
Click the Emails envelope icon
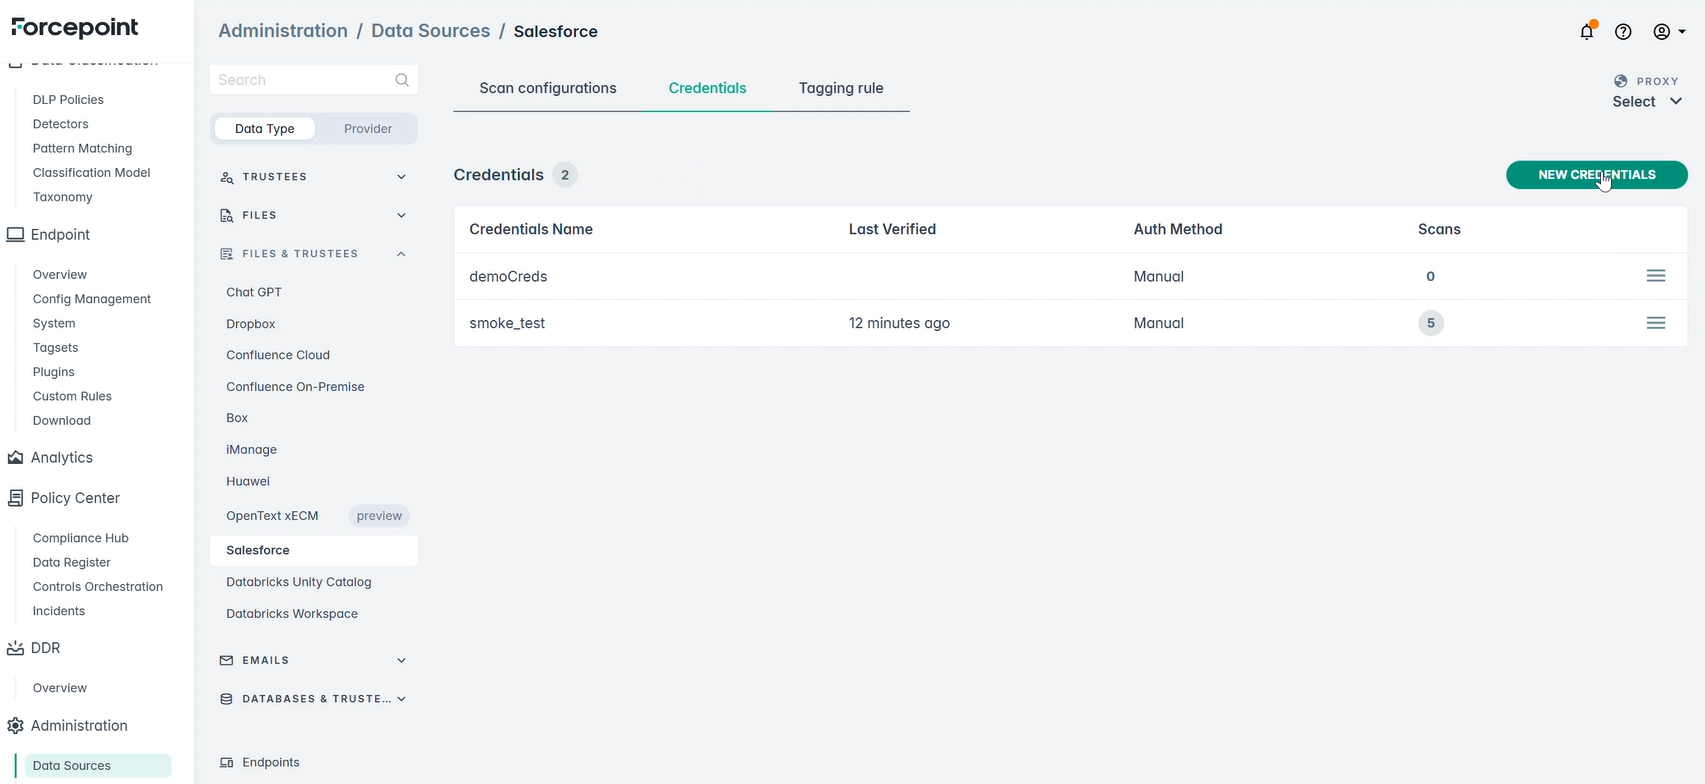point(227,661)
